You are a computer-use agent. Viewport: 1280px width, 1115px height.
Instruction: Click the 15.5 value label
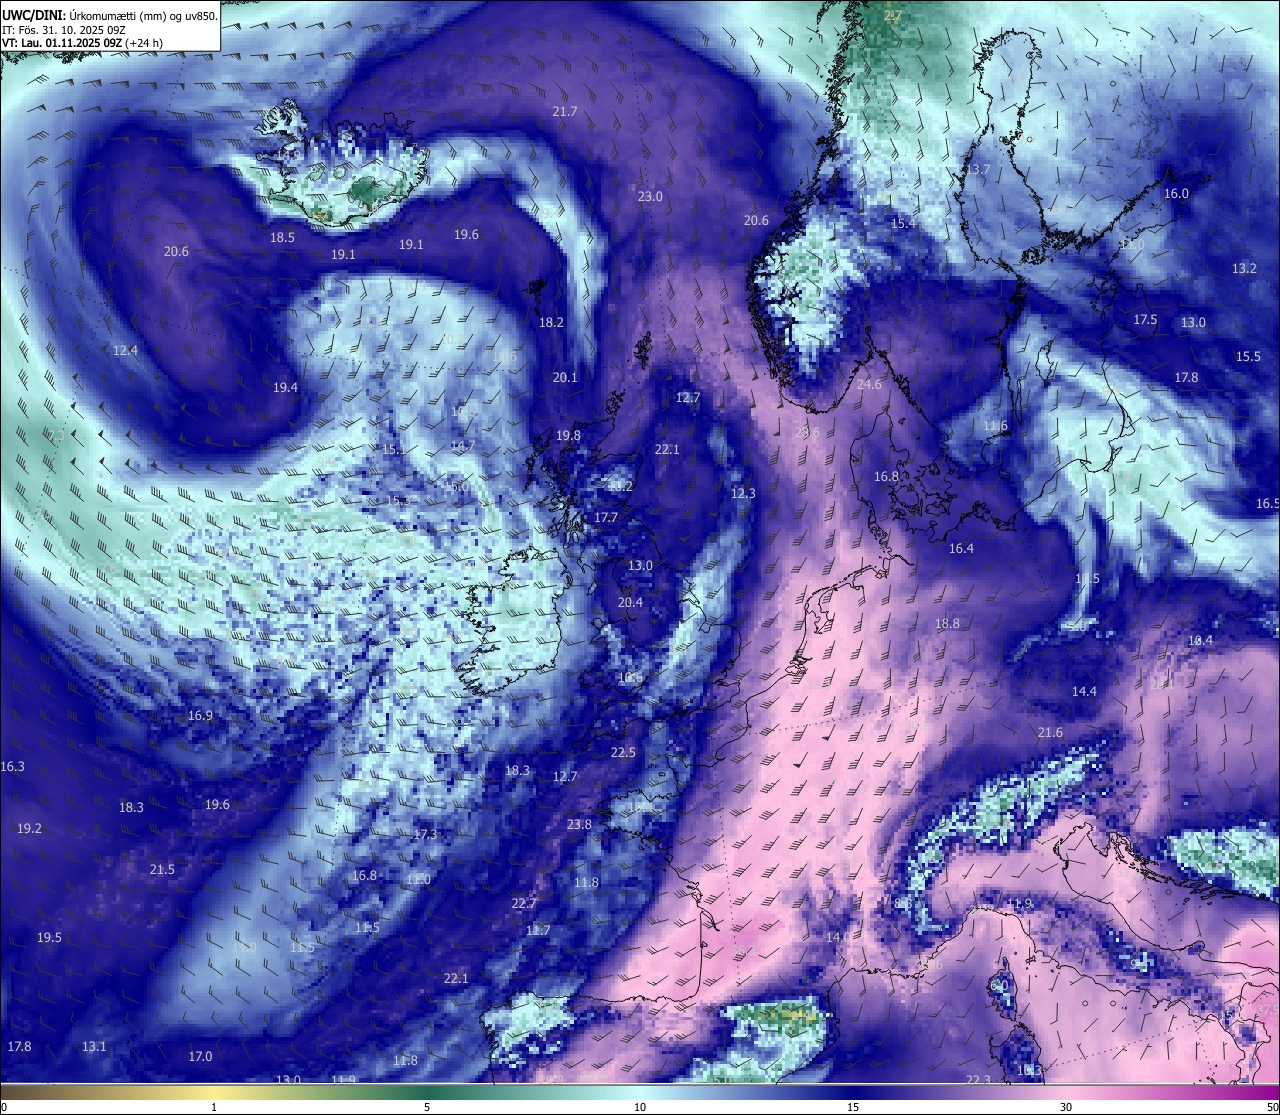point(1248,356)
